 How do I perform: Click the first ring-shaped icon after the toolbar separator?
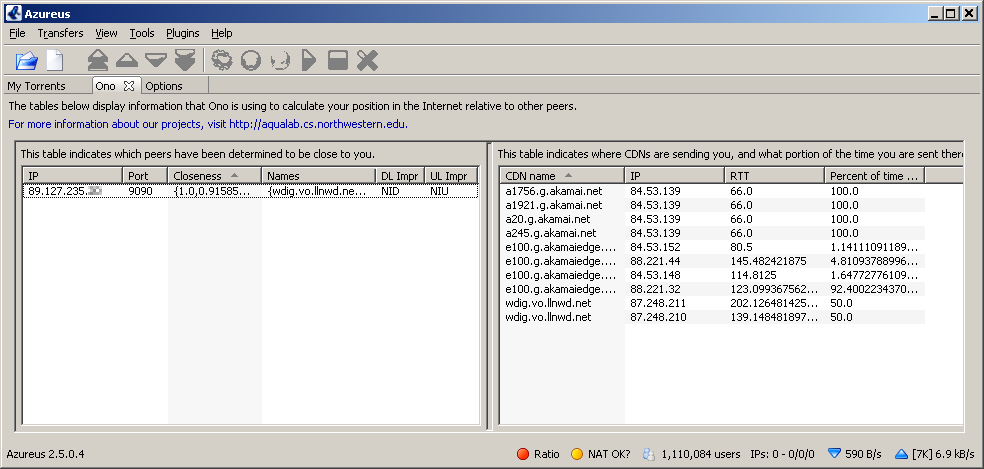click(222, 60)
